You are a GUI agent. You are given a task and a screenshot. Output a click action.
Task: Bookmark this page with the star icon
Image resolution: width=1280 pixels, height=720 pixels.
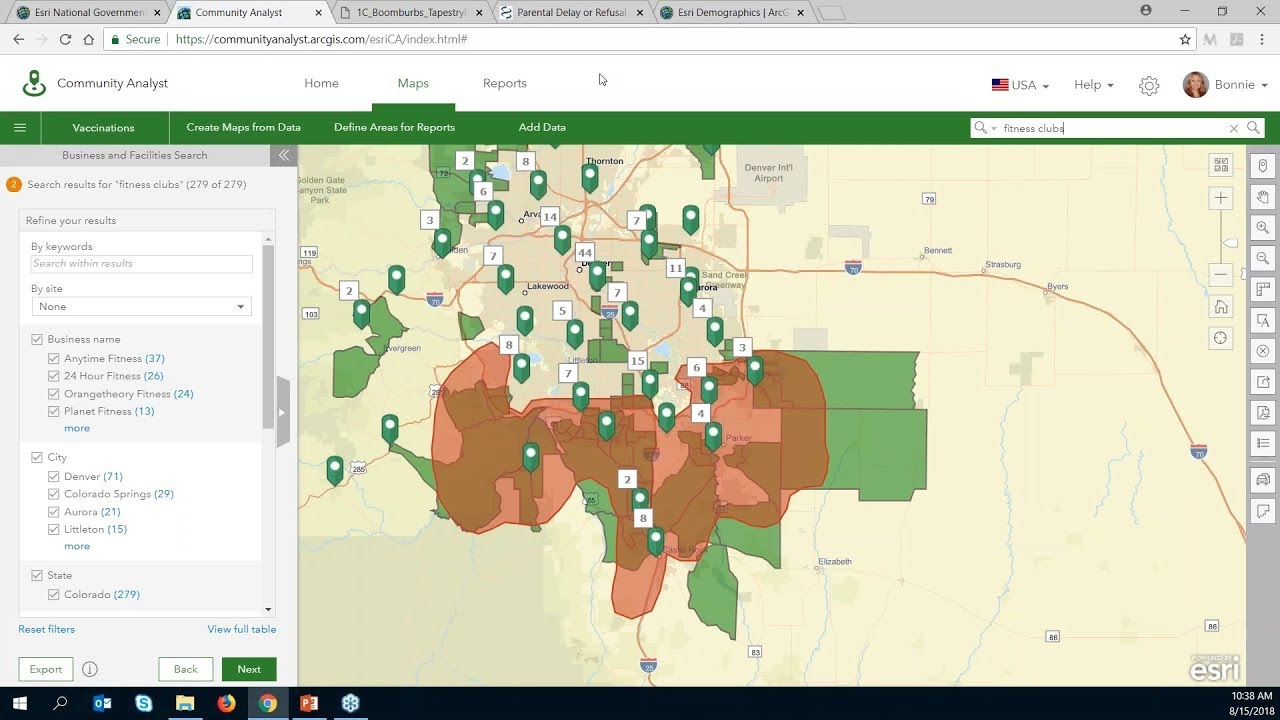pyautogui.click(x=1185, y=39)
